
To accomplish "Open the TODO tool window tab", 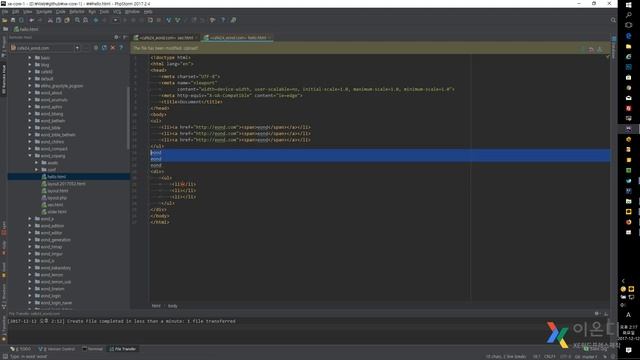I will coord(21,349).
